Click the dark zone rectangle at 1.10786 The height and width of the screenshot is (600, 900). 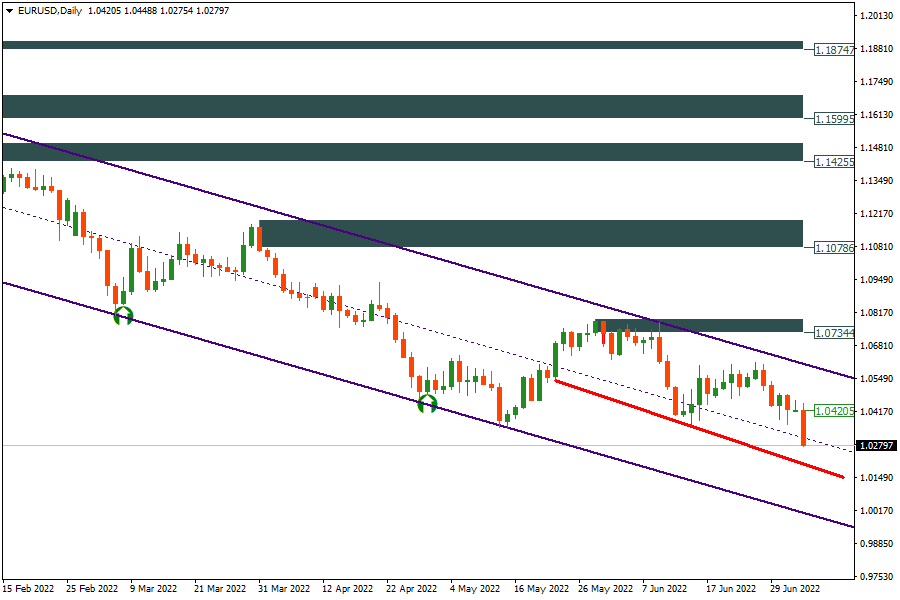click(530, 233)
